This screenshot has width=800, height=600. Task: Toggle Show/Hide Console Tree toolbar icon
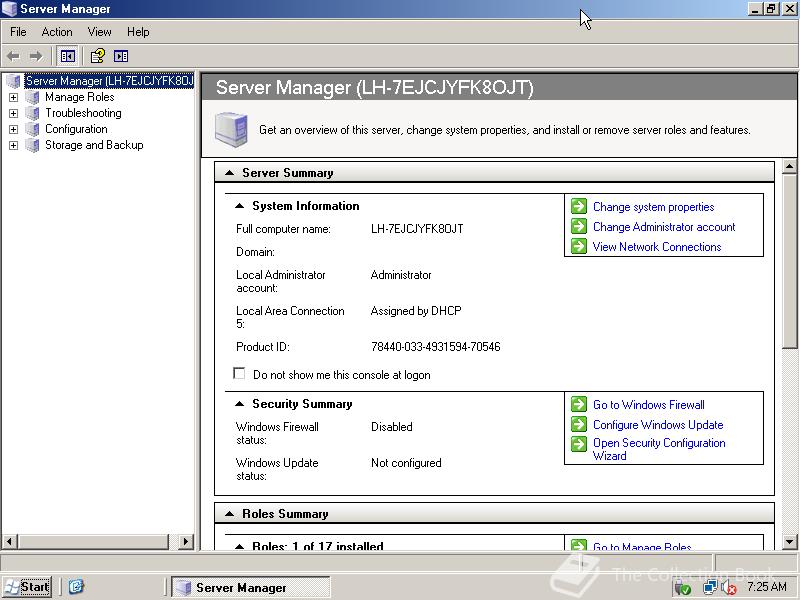(x=67, y=56)
